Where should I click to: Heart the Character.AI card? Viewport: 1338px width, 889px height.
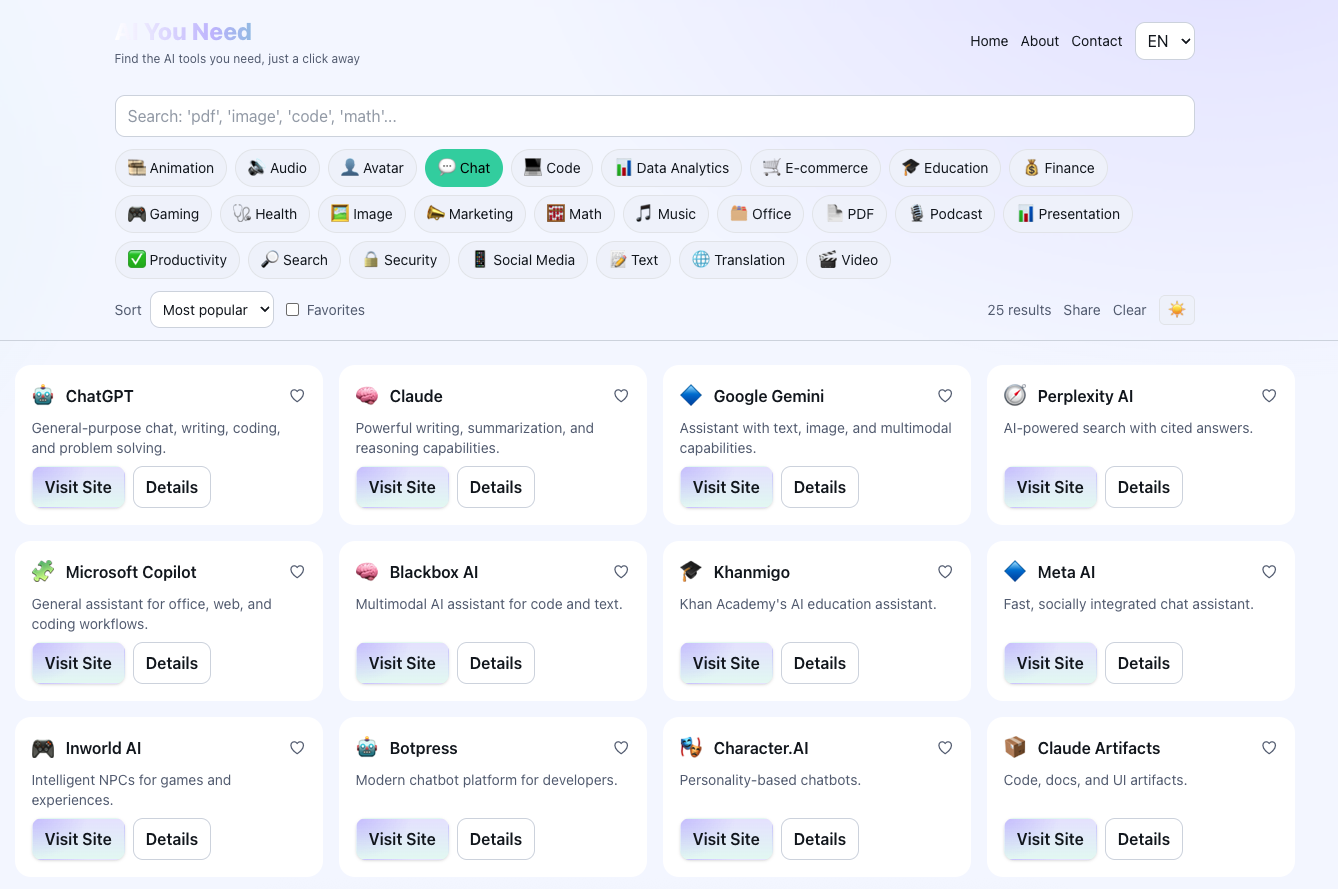pyautogui.click(x=945, y=748)
